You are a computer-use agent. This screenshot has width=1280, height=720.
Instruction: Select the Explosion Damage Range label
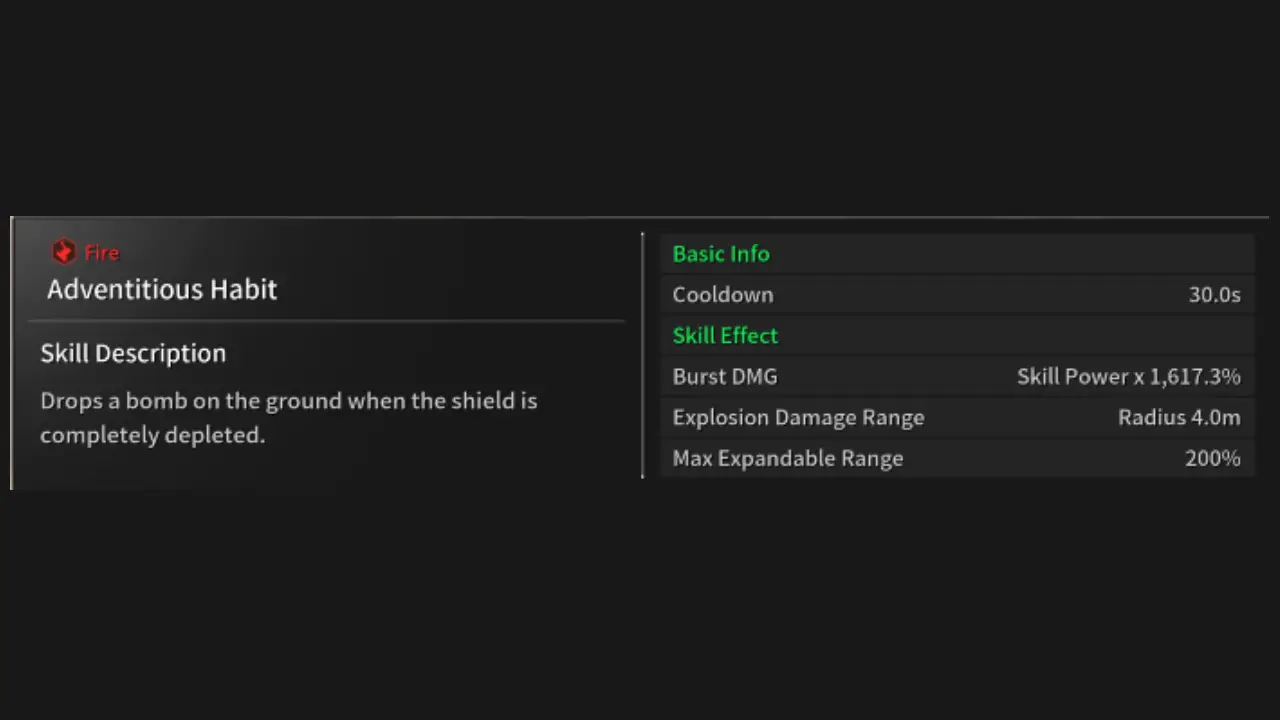coord(798,418)
